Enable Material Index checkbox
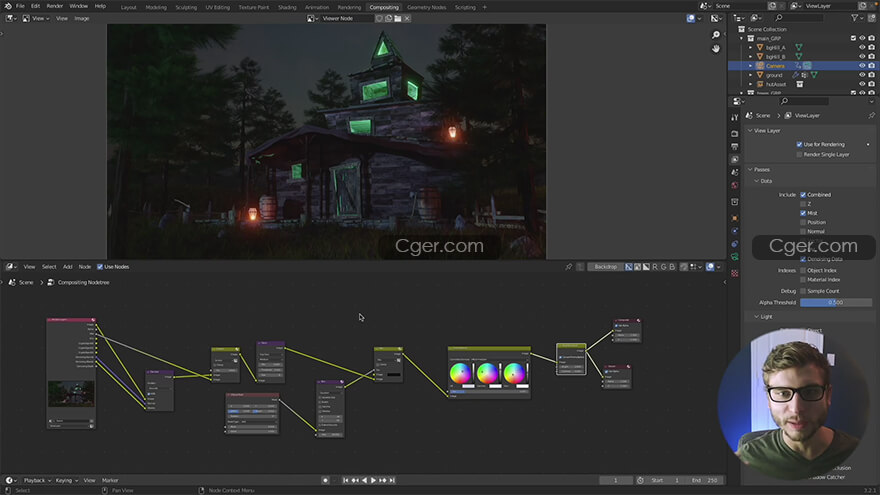Screen dimensions: 880x495 coord(803,279)
